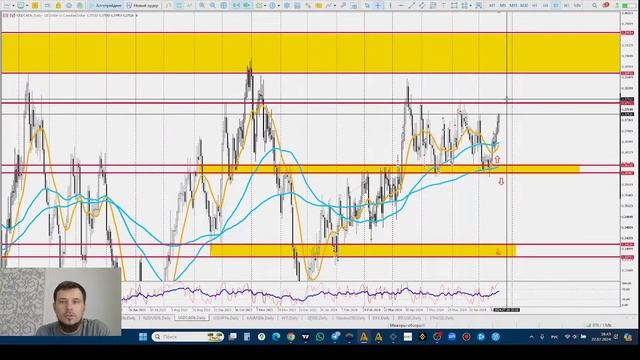Switch chart to MN monthly timeframe

578,6
